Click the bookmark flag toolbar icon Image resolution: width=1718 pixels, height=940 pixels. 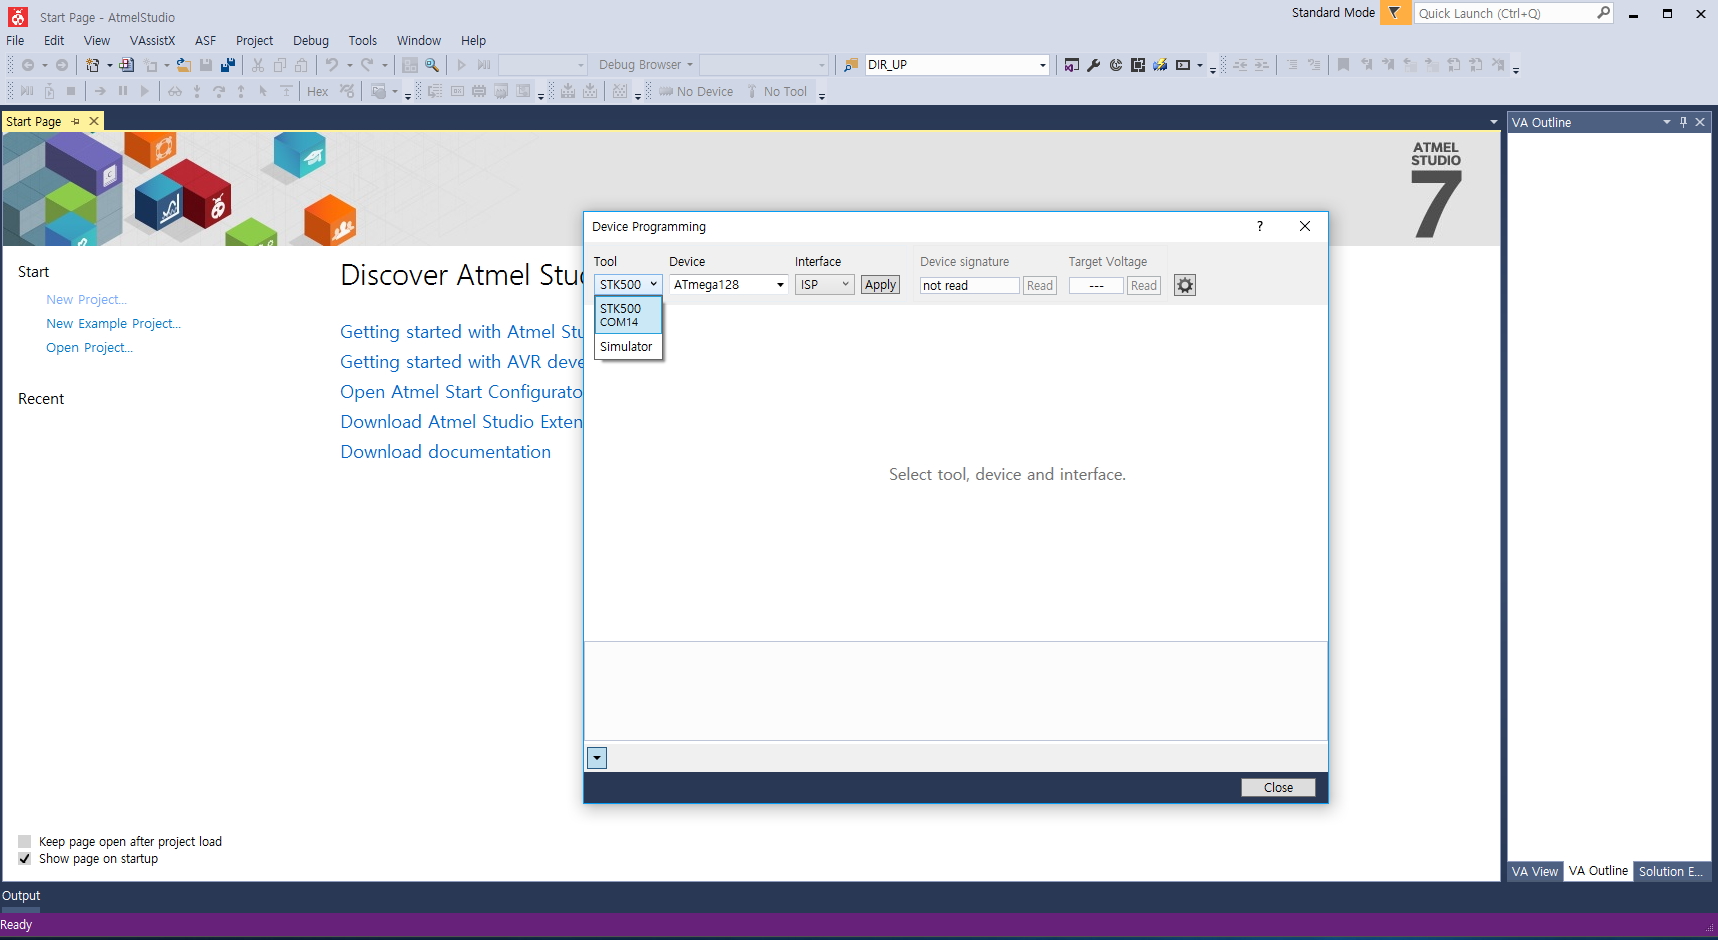(x=1343, y=65)
